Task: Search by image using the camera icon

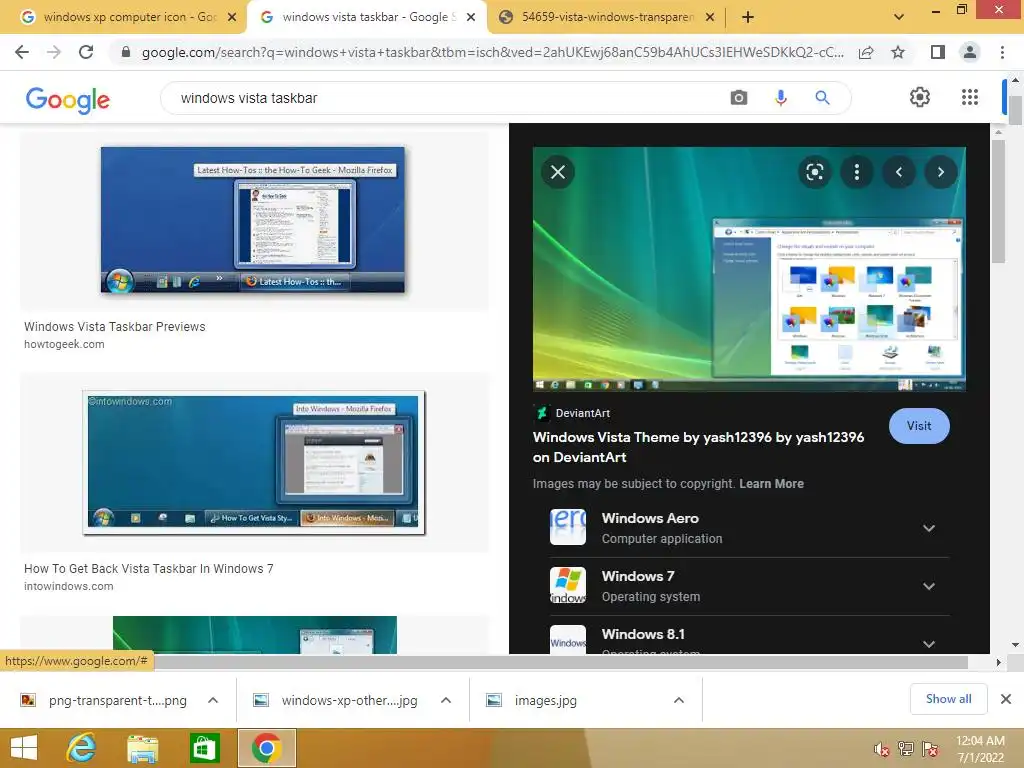Action: (x=739, y=98)
